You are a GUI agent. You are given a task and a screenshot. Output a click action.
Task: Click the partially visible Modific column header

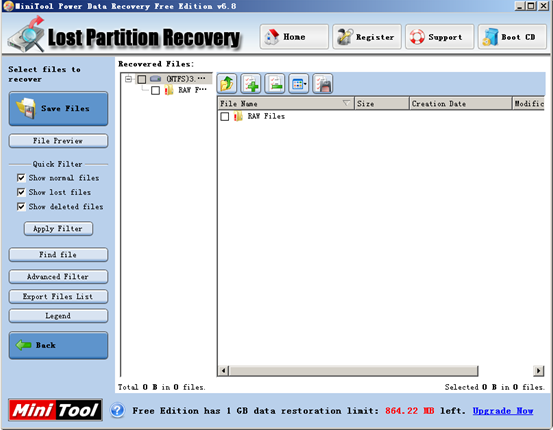pyautogui.click(x=528, y=104)
